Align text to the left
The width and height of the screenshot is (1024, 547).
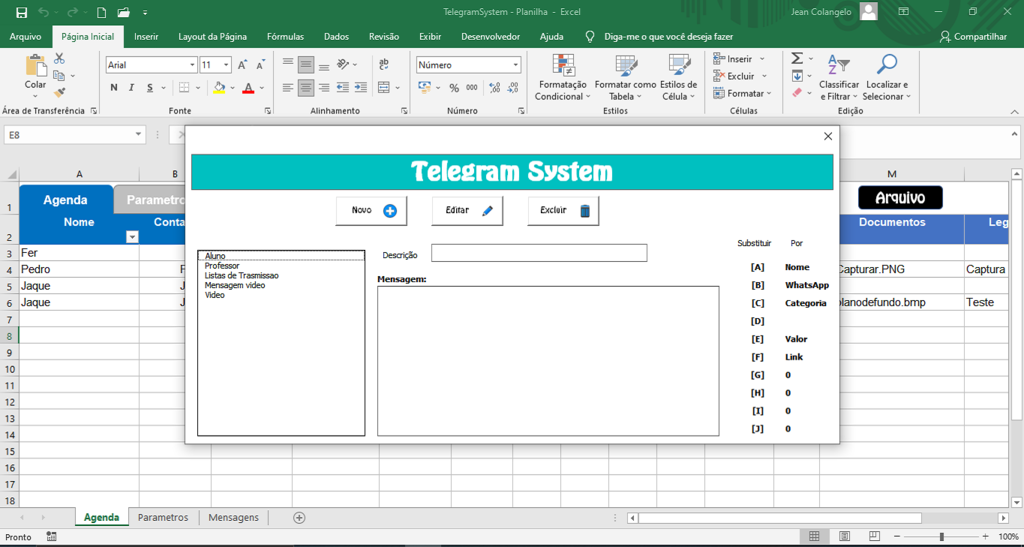[288, 87]
